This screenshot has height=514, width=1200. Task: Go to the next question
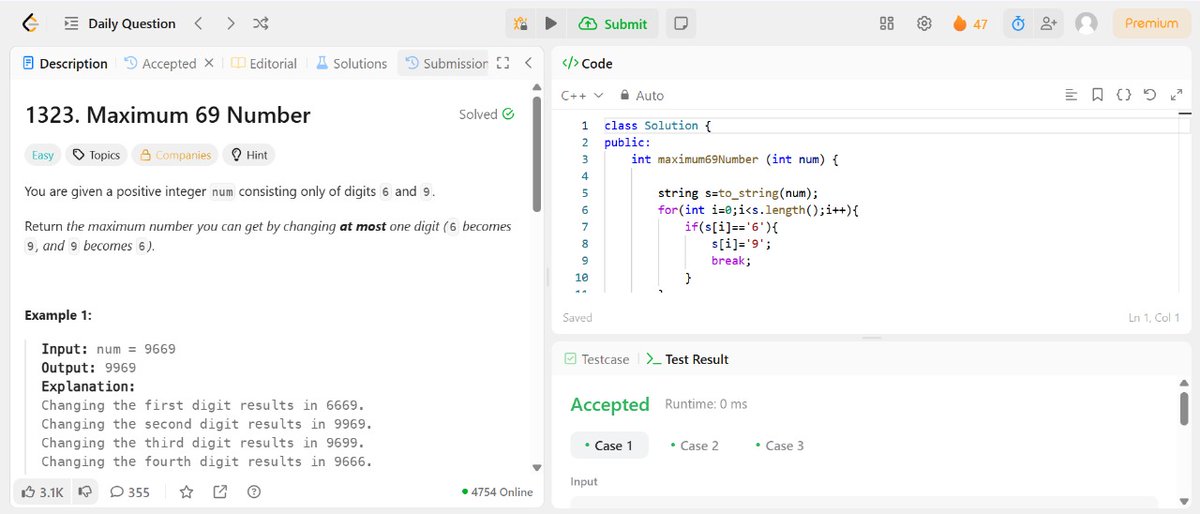230,23
